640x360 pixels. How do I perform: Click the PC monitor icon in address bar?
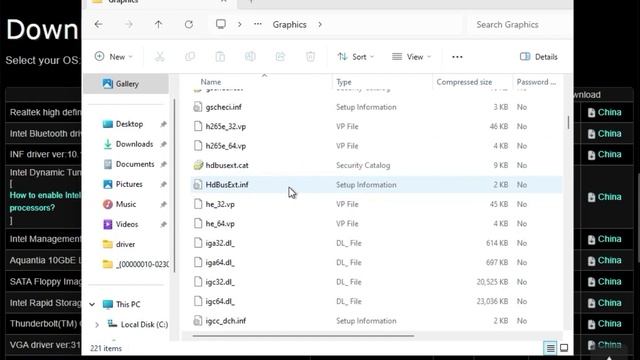pyautogui.click(x=221, y=24)
